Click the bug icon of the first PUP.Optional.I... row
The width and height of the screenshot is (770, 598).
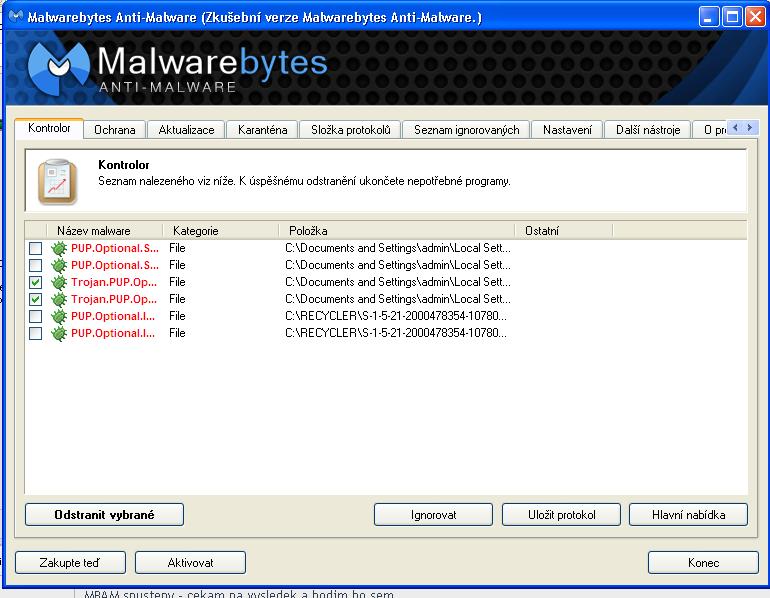pos(59,317)
